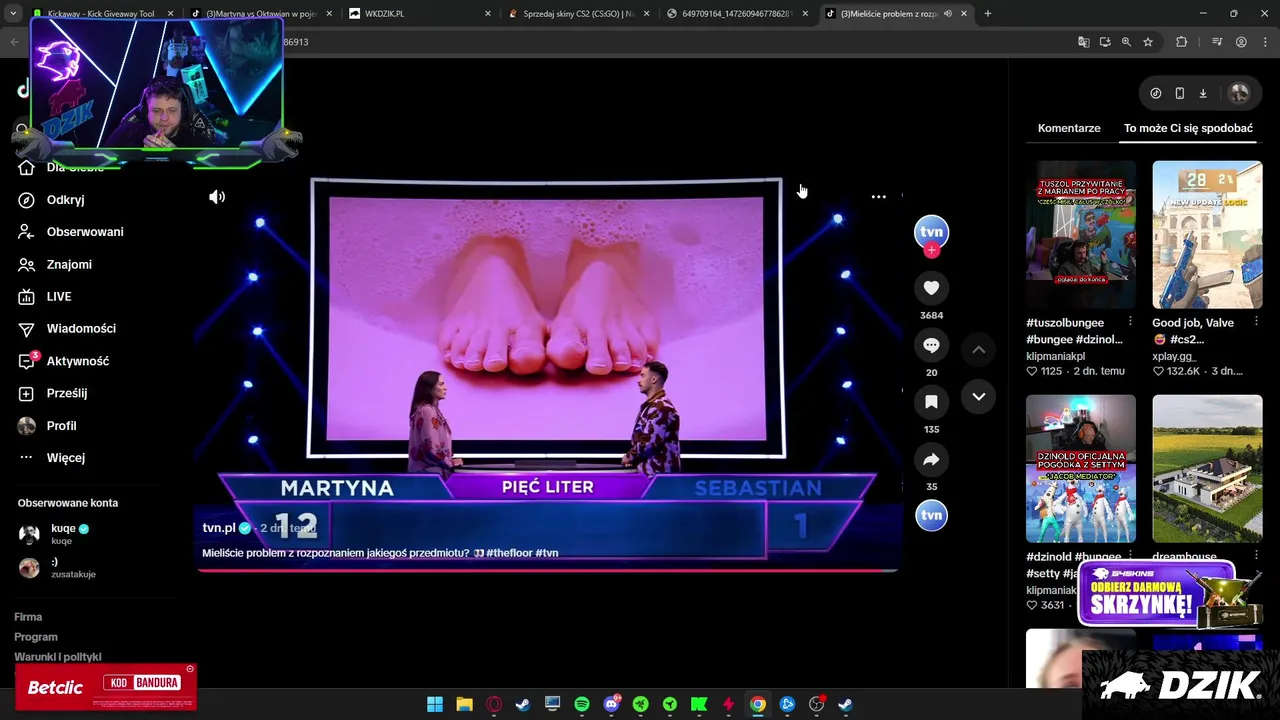This screenshot has width=1280, height=720.
Task: Bookmark the video to favorites
Action: [931, 402]
